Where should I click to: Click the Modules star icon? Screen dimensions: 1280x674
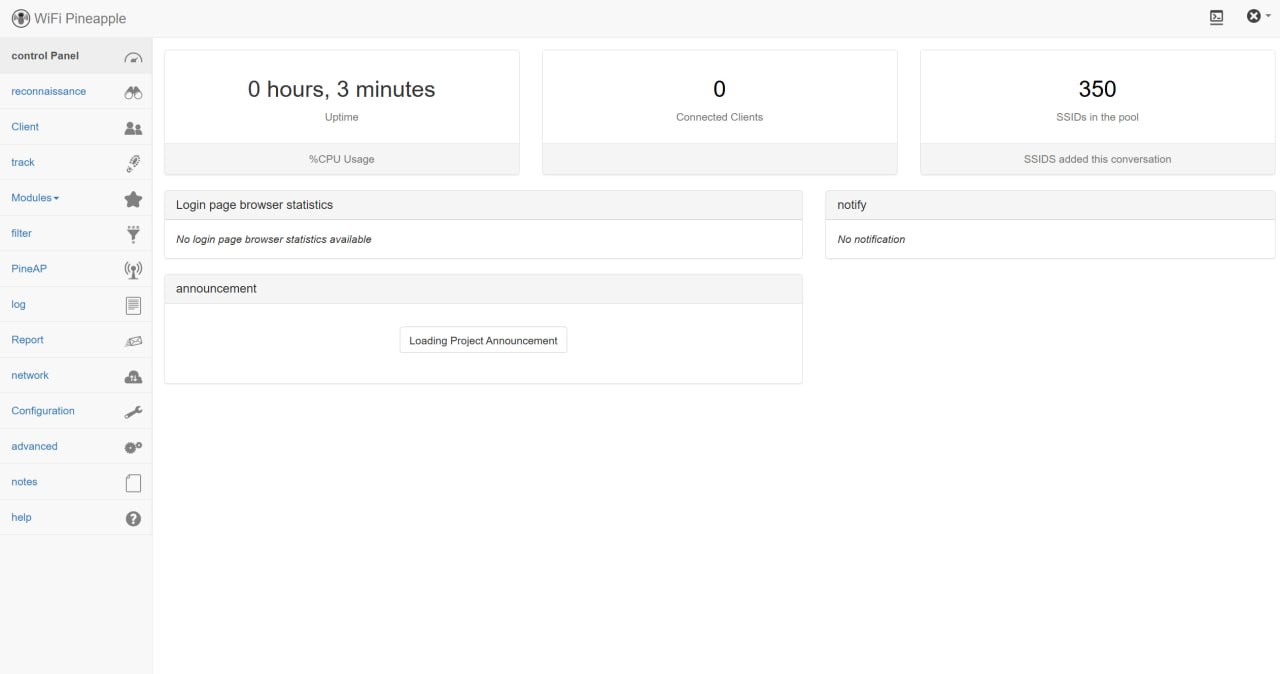click(133, 199)
